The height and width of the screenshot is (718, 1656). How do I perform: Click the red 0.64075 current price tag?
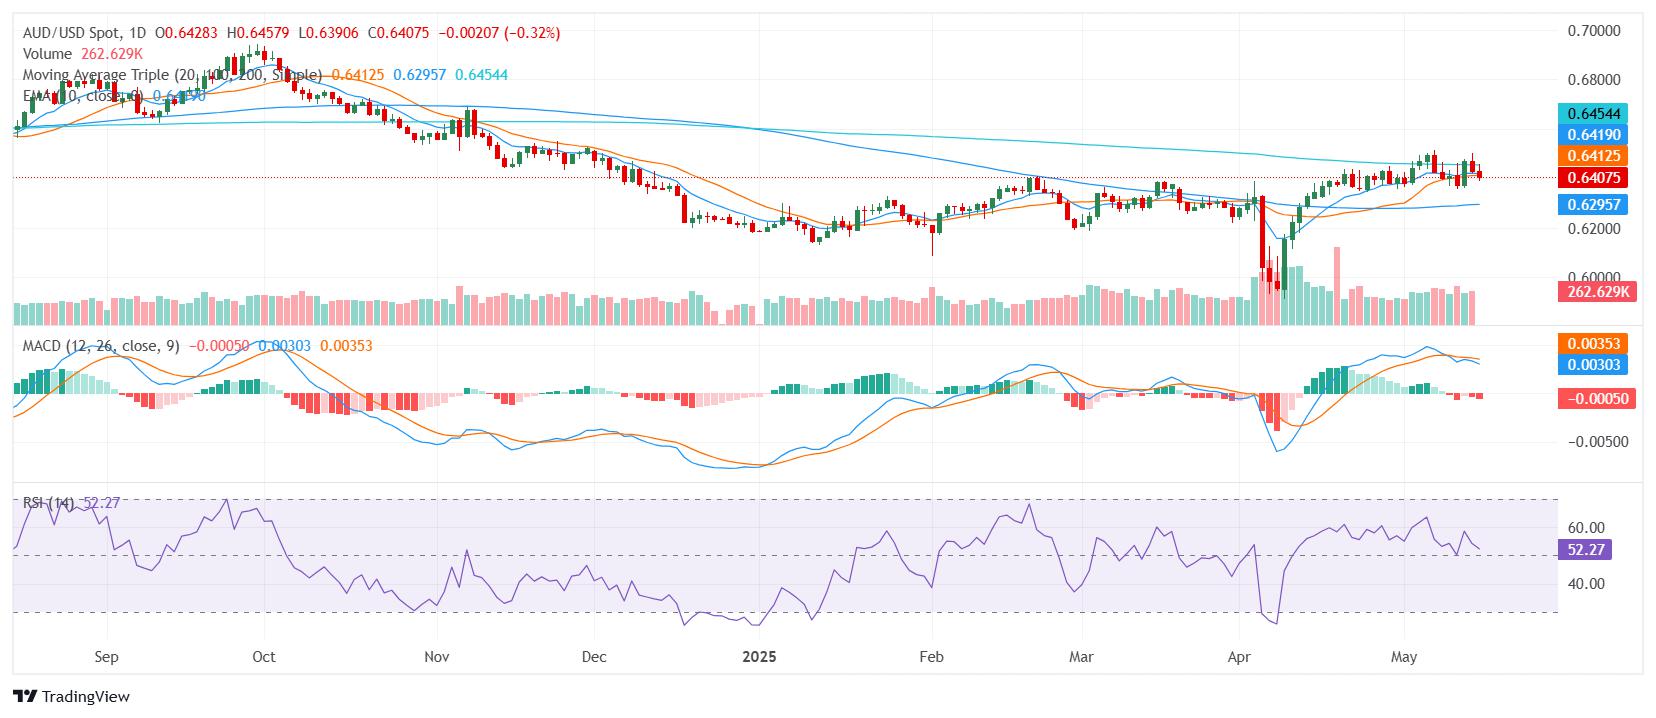(x=1593, y=178)
